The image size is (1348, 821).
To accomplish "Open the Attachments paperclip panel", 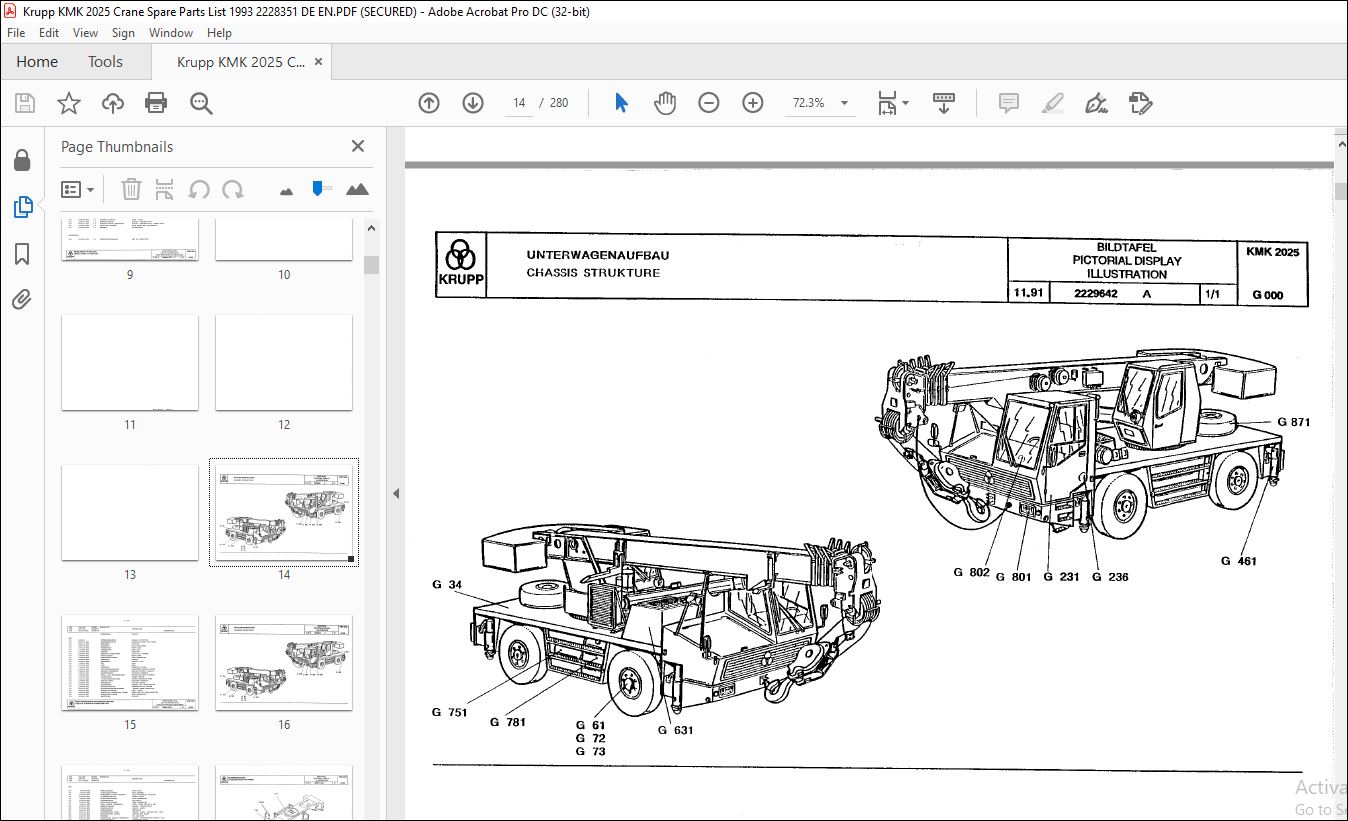I will click(x=22, y=300).
